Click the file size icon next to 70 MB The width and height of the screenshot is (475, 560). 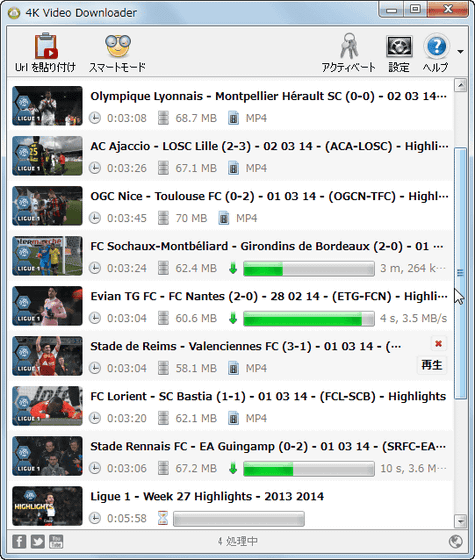point(163,218)
